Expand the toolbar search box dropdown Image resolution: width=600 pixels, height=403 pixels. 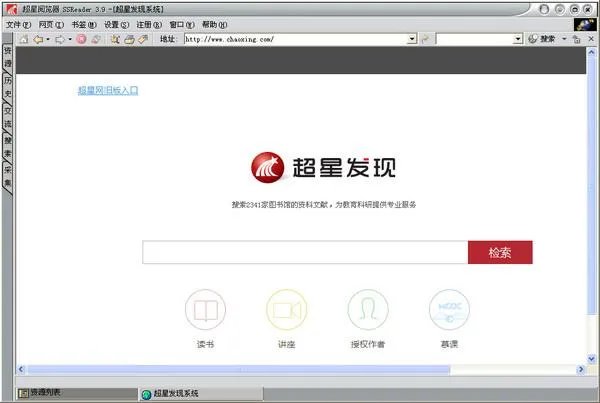(518, 39)
